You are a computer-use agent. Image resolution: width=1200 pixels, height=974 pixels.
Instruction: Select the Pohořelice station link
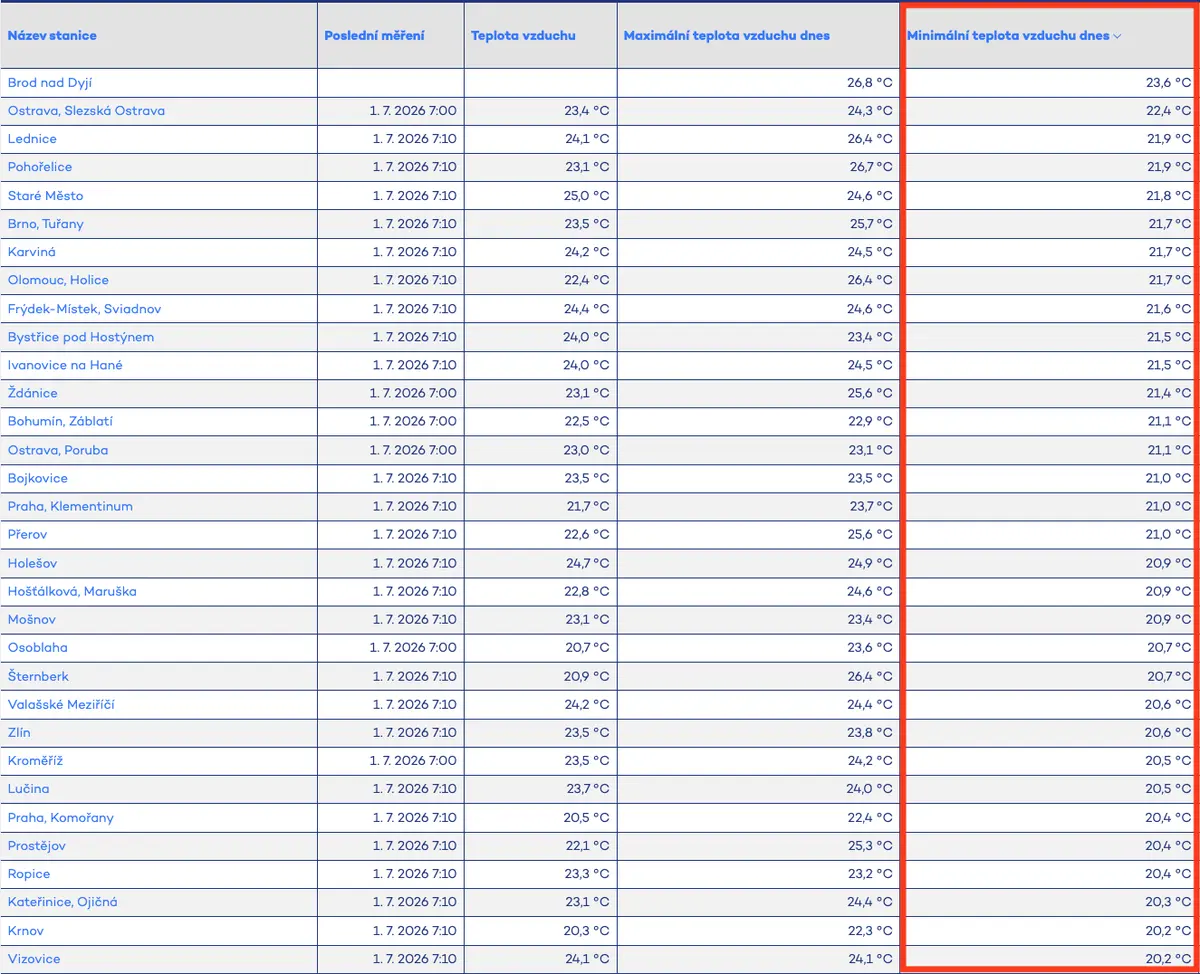coord(40,167)
